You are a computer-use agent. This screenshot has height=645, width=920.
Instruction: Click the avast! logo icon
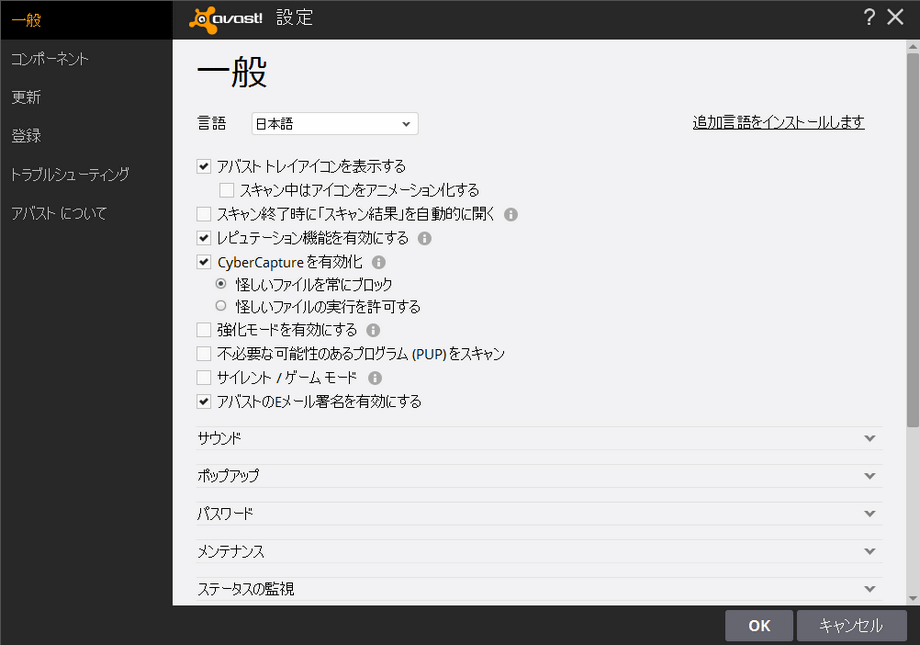click(x=226, y=18)
